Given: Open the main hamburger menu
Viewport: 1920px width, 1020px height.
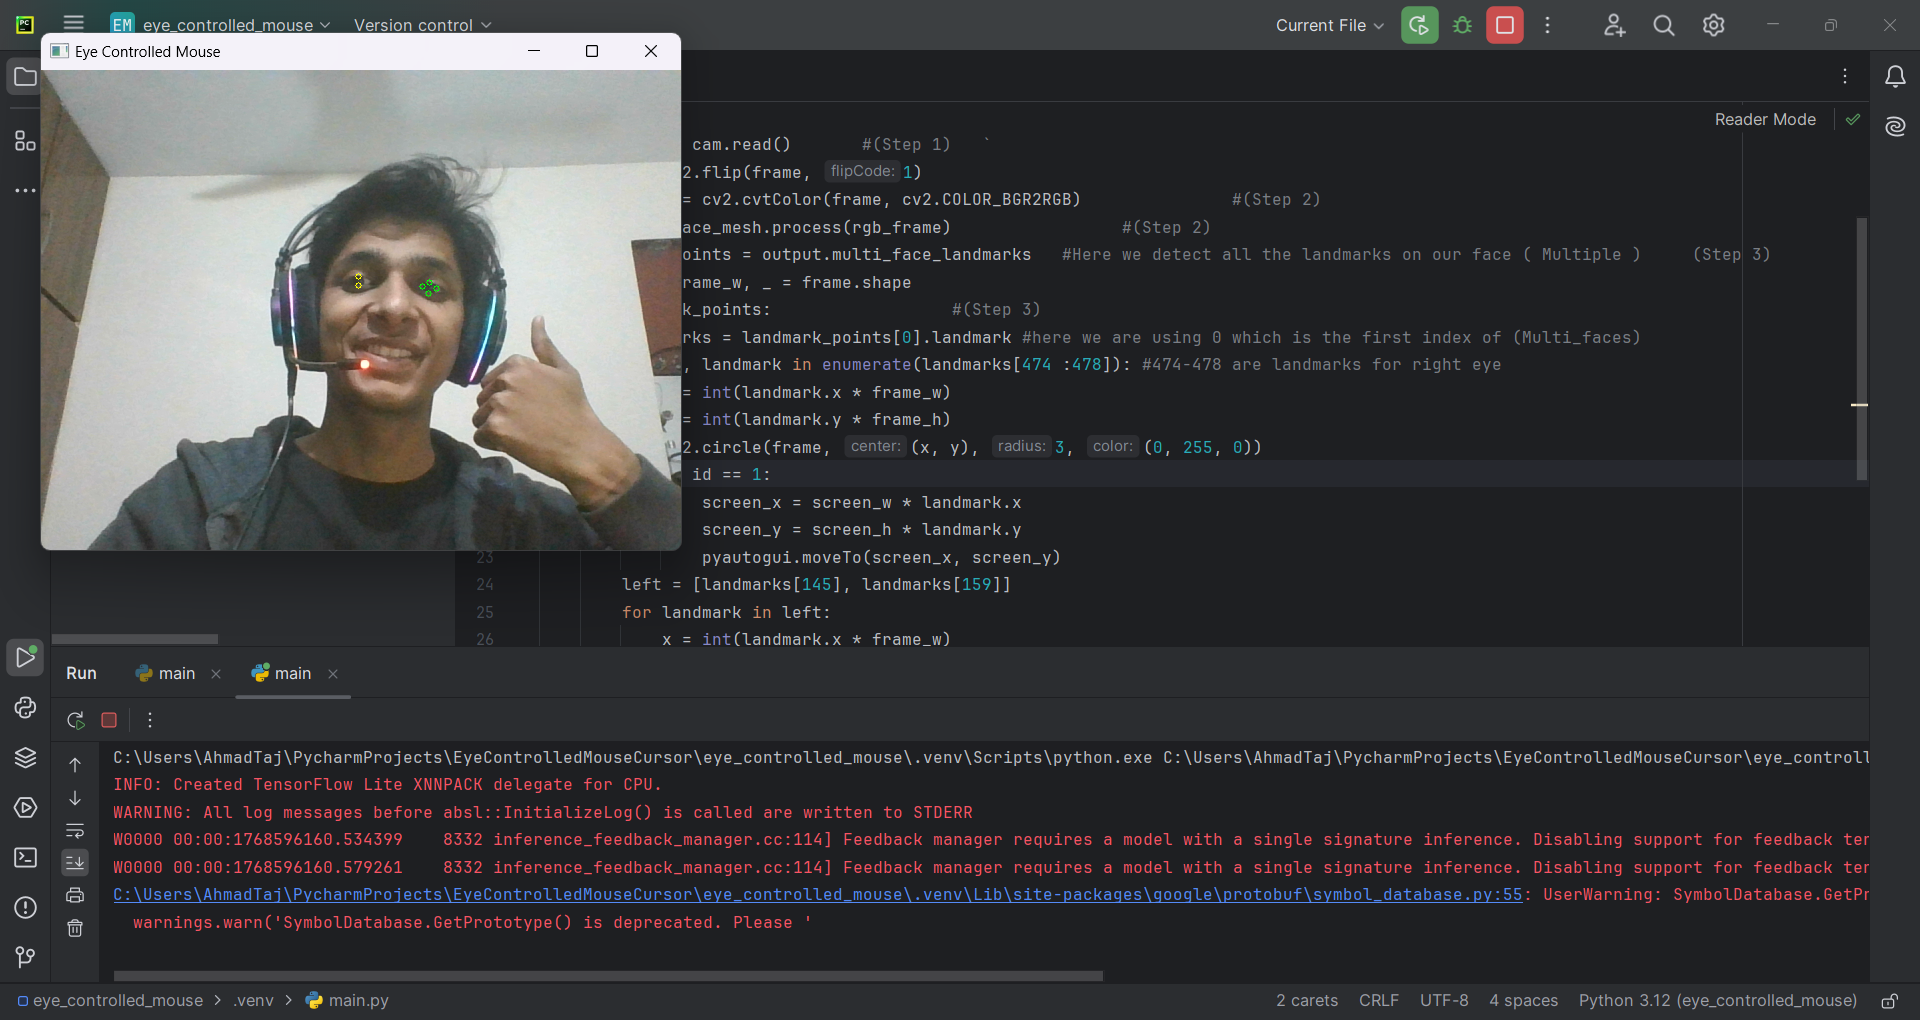Looking at the screenshot, I should pos(73,23).
